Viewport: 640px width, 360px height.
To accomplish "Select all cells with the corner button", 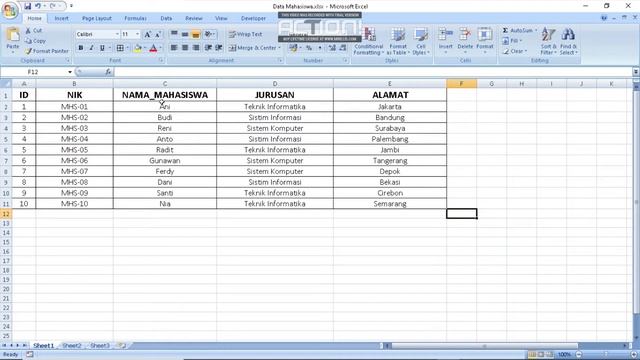I will coord(6,84).
